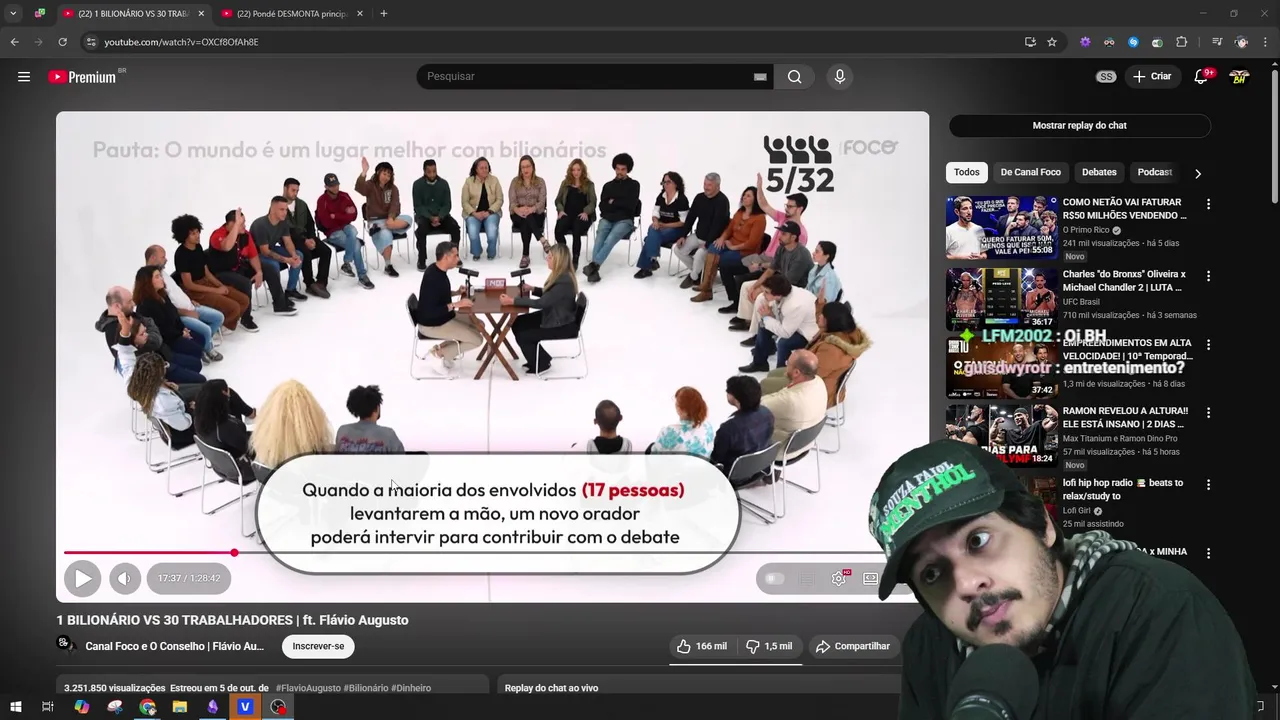This screenshot has height=720, width=1280.
Task: Bookmark this page with the star icon
Action: tap(1052, 42)
